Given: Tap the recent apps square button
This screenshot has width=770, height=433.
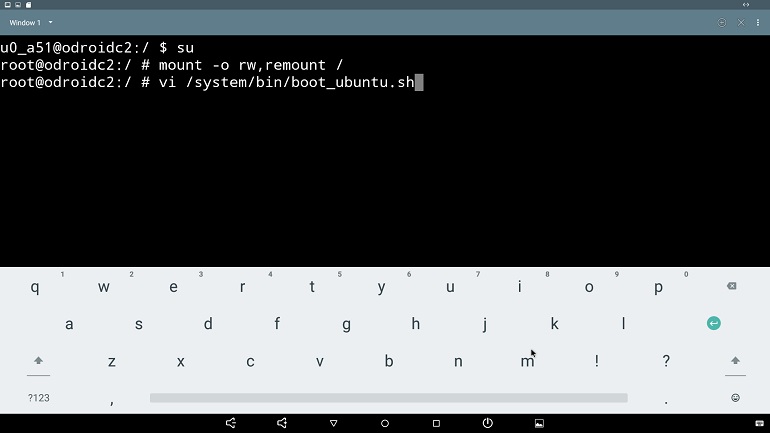Looking at the screenshot, I should click(436, 423).
